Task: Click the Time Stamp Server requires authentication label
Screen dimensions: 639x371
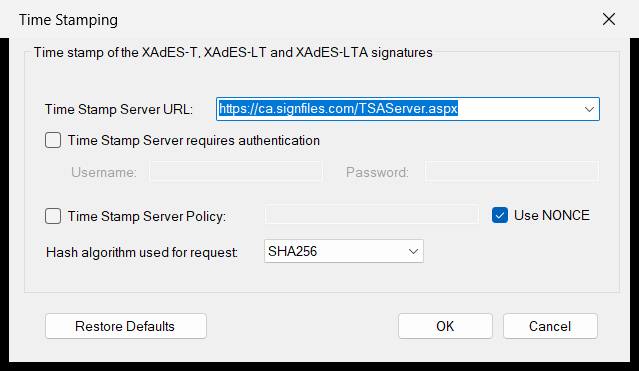Action: (x=194, y=141)
